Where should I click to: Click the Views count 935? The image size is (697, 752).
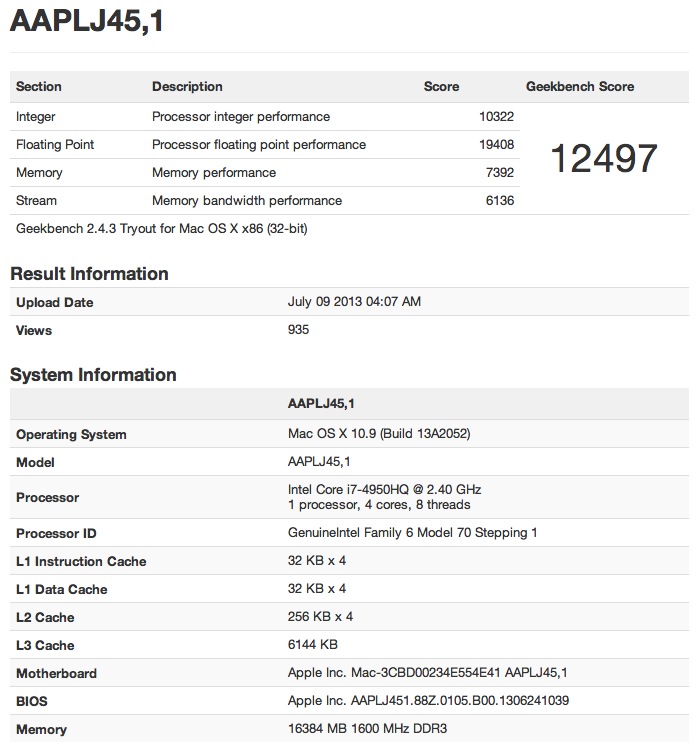(298, 330)
